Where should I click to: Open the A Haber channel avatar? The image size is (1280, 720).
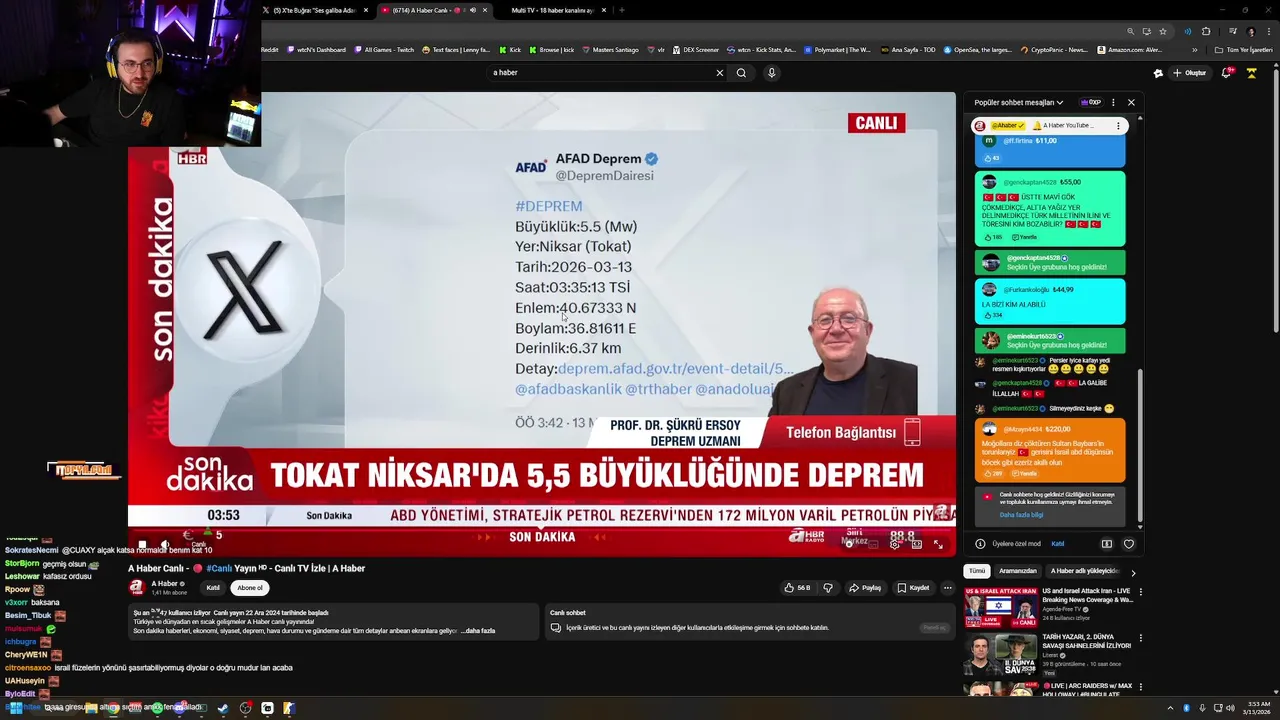pyautogui.click(x=137, y=587)
